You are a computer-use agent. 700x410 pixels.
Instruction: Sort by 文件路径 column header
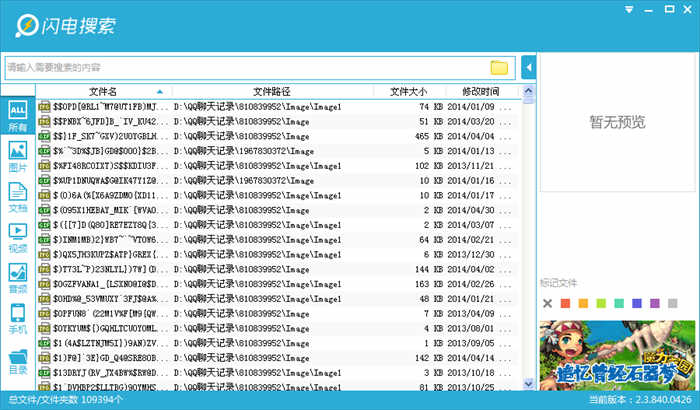tap(272, 92)
